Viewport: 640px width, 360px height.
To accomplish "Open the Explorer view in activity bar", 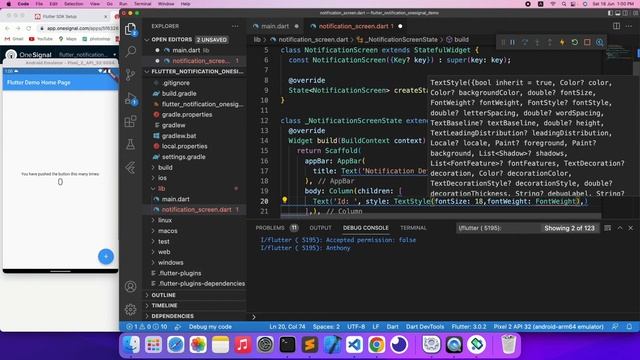I will pyautogui.click(x=131, y=29).
